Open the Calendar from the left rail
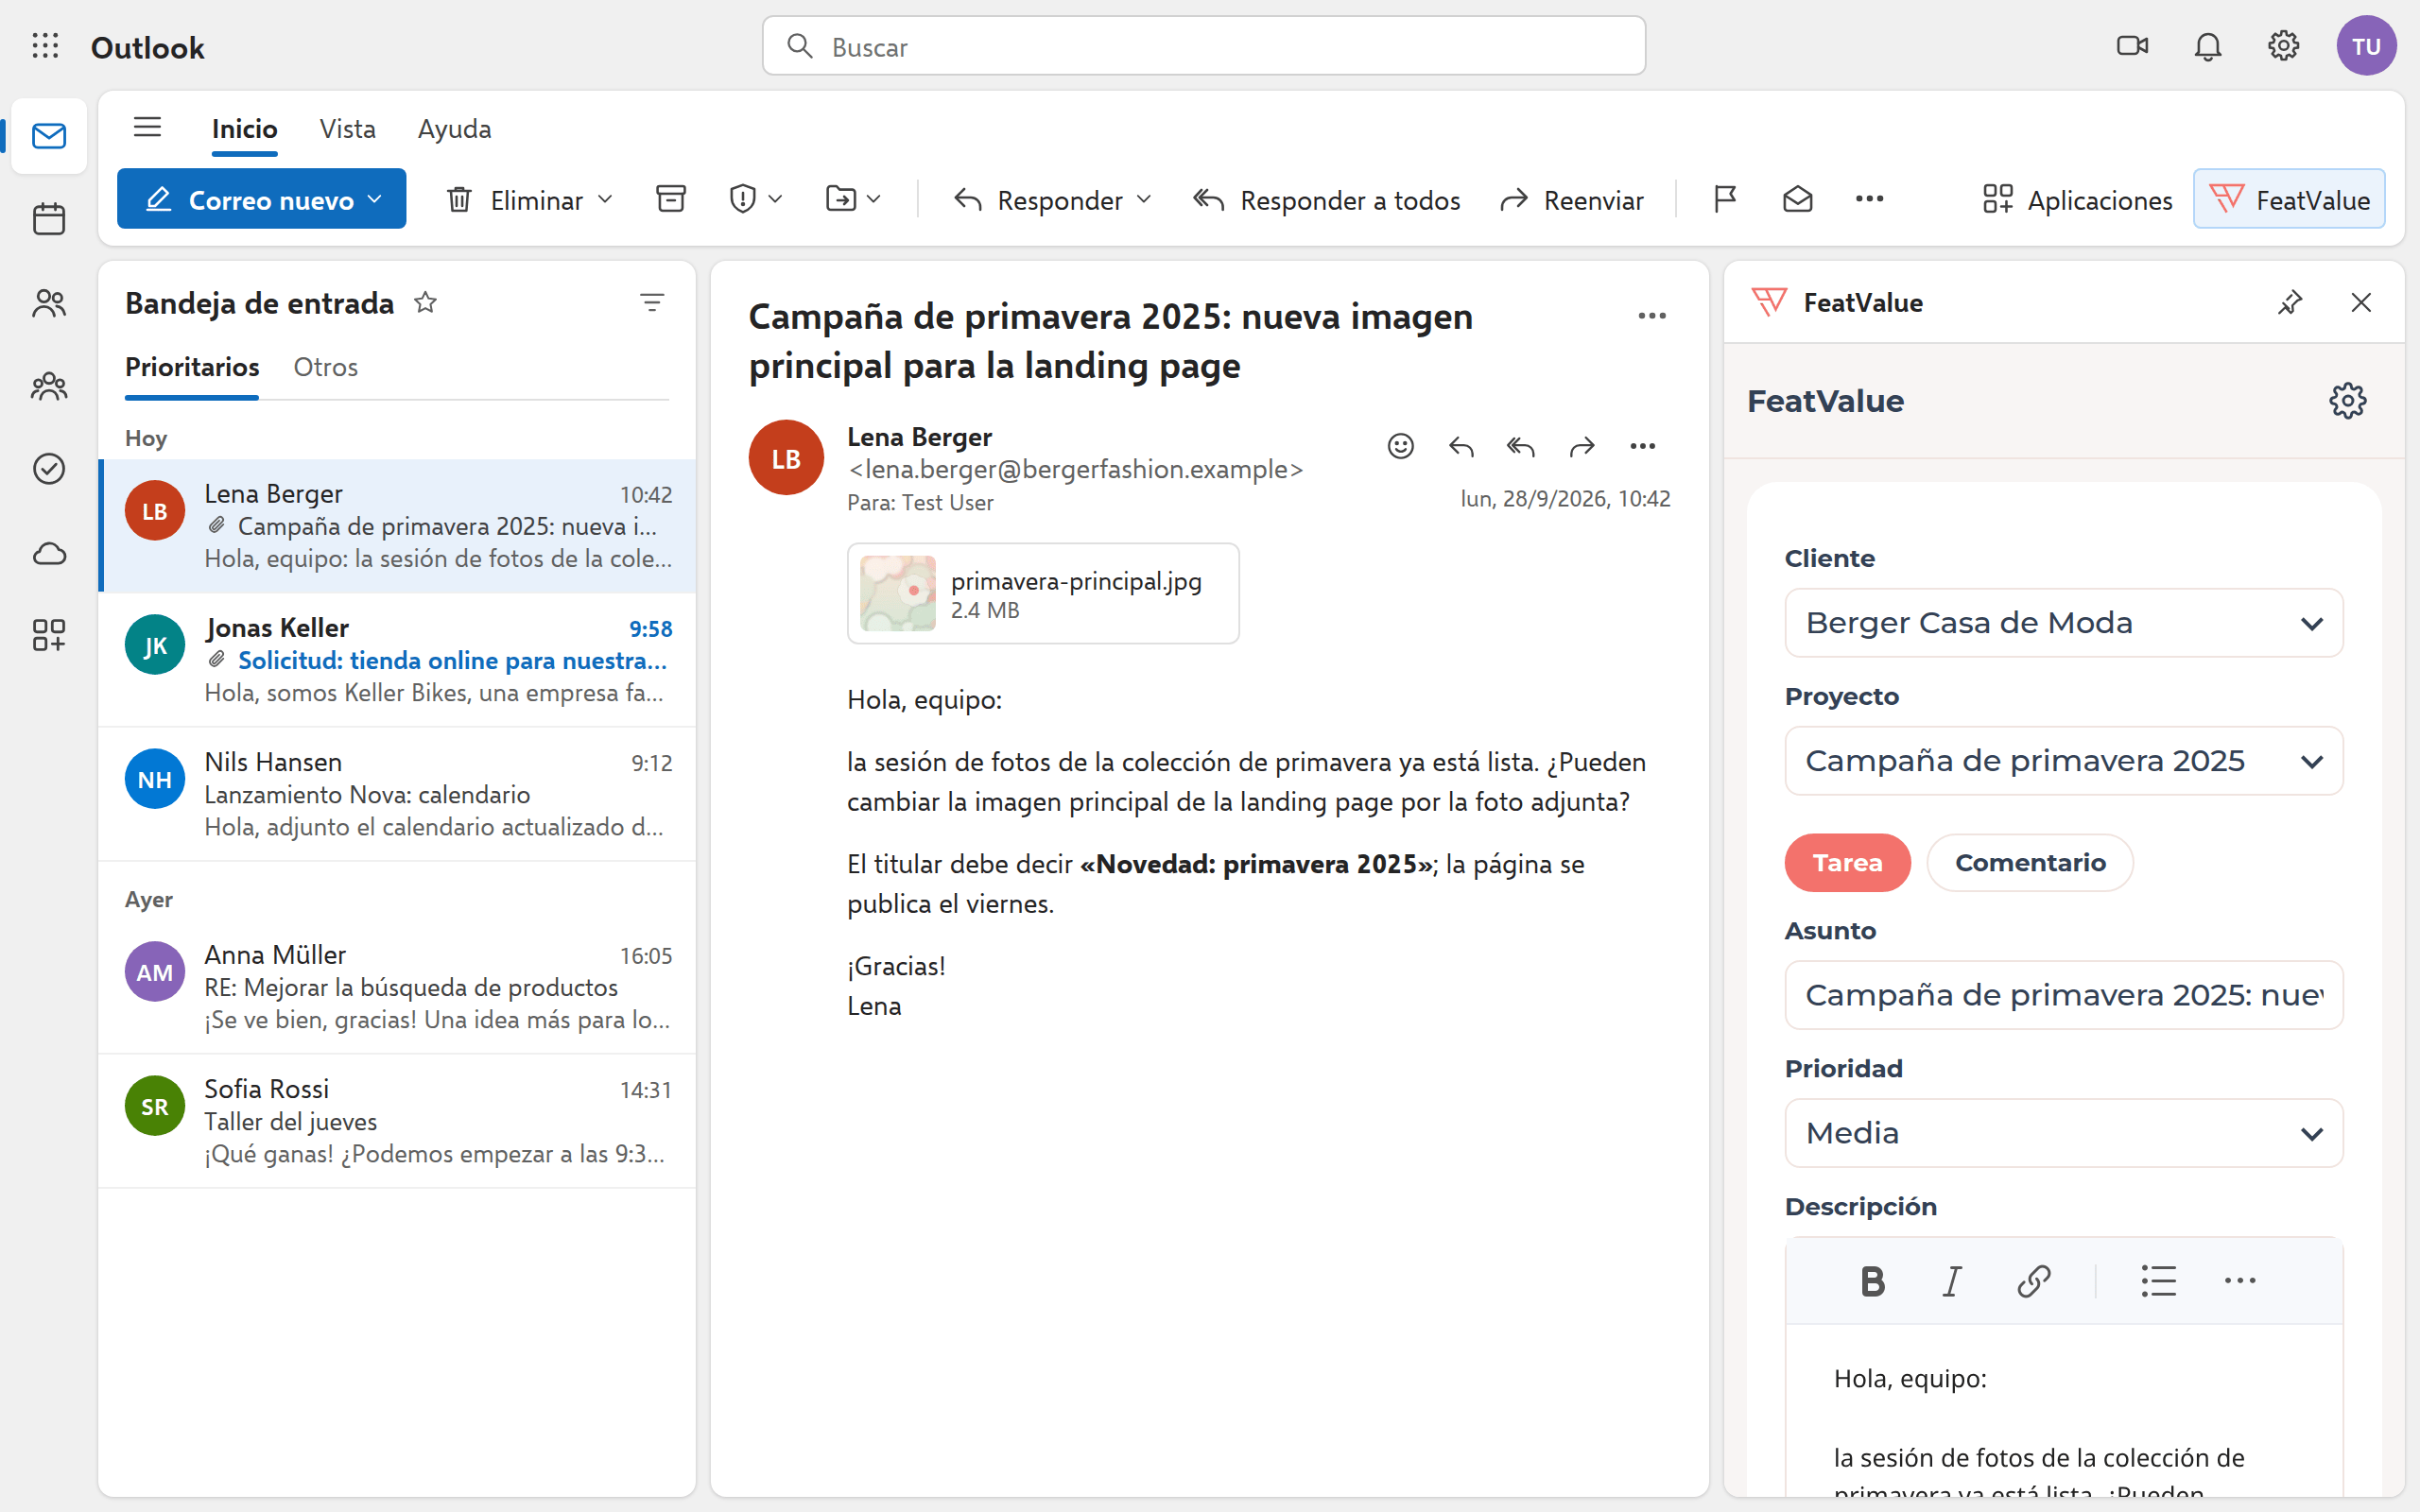This screenshot has width=2420, height=1512. click(49, 219)
